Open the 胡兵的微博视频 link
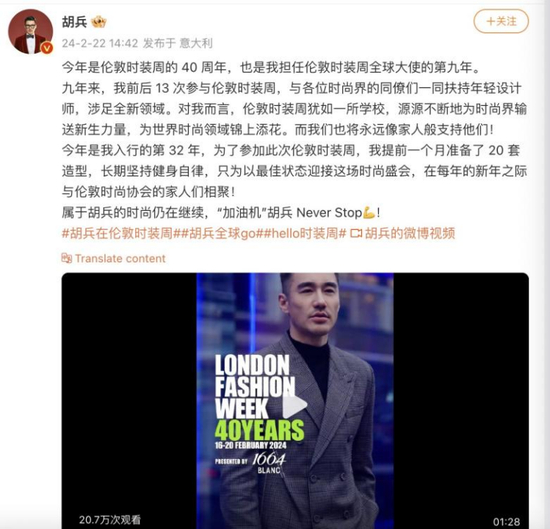The height and width of the screenshot is (529, 550). point(410,233)
